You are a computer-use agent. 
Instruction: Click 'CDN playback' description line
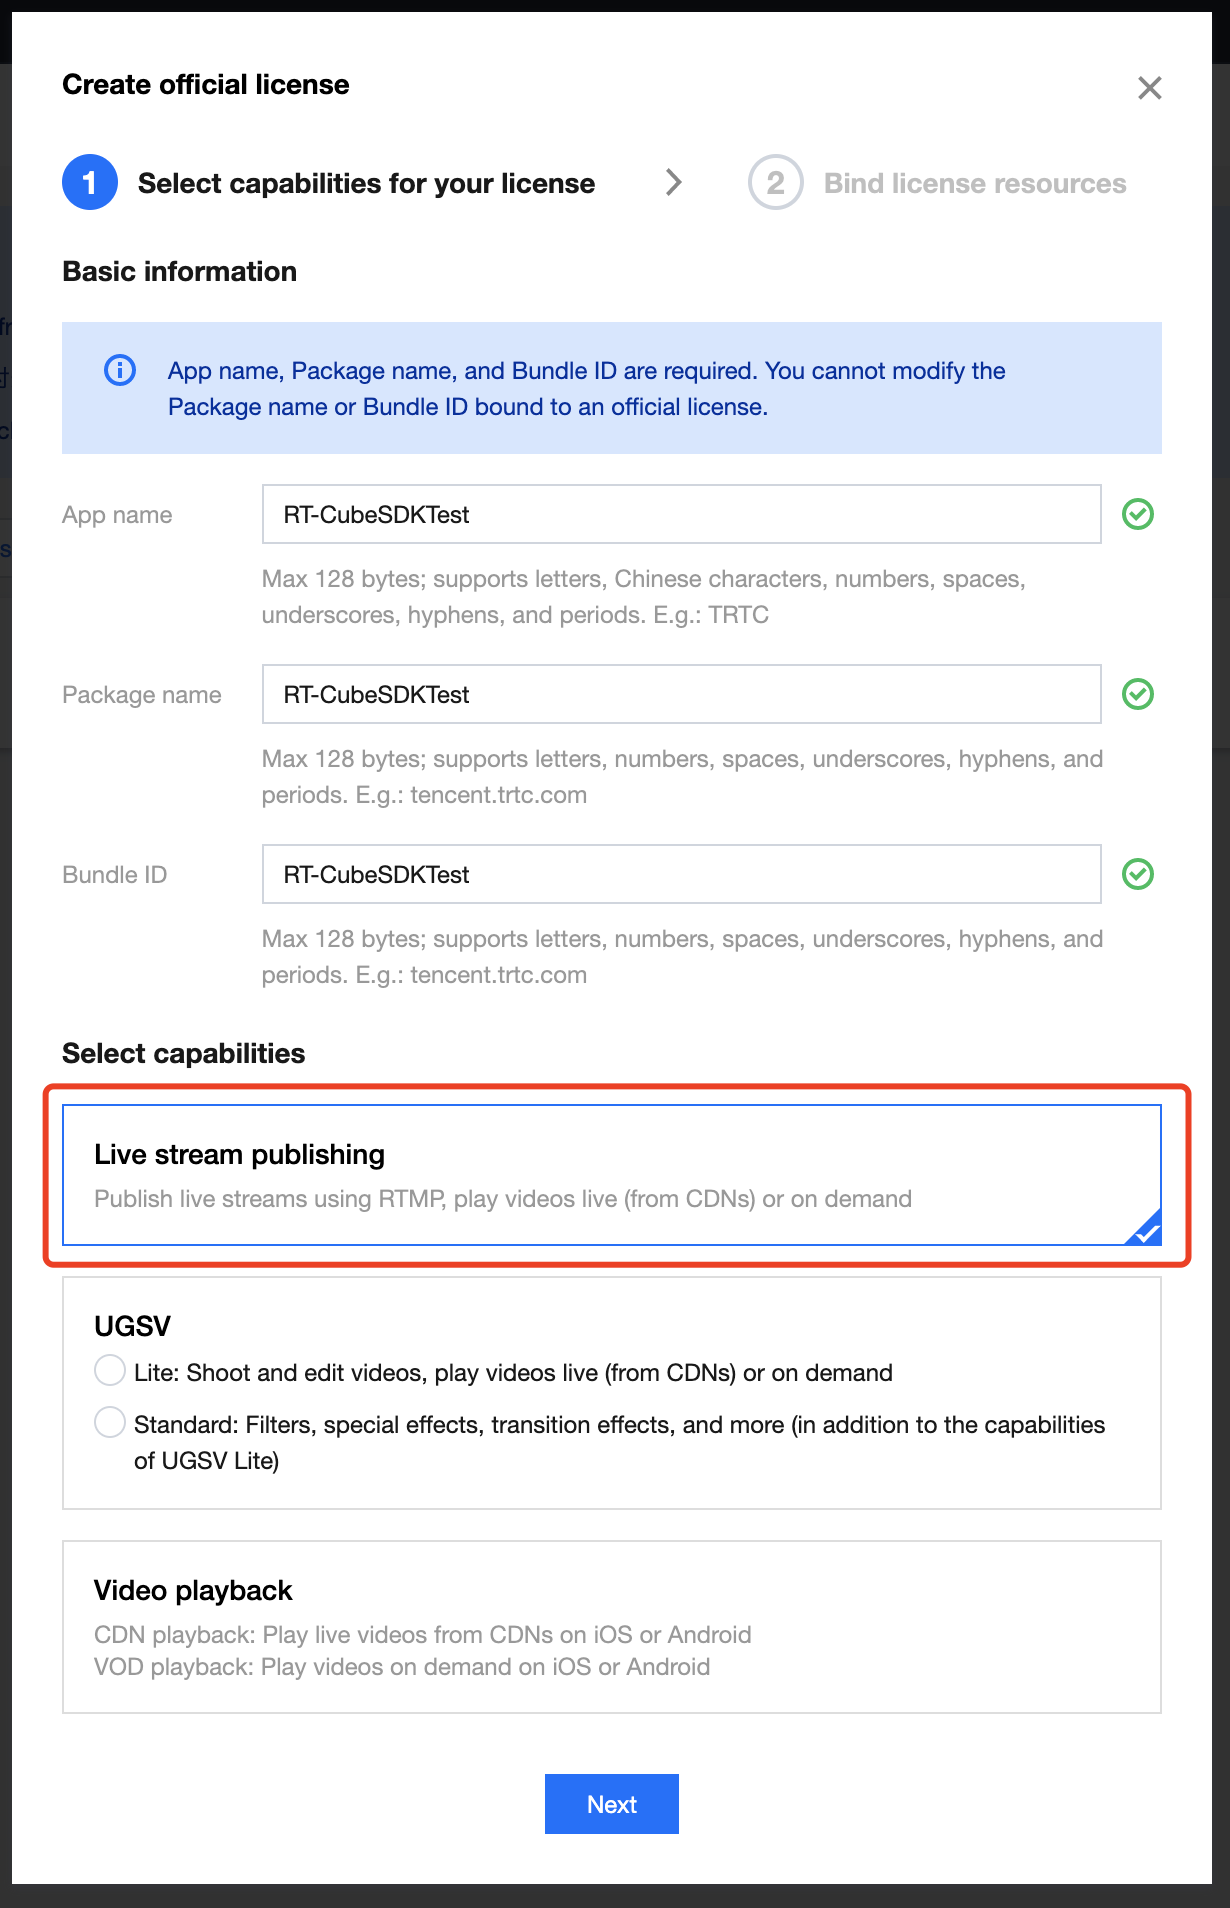[x=423, y=1634]
